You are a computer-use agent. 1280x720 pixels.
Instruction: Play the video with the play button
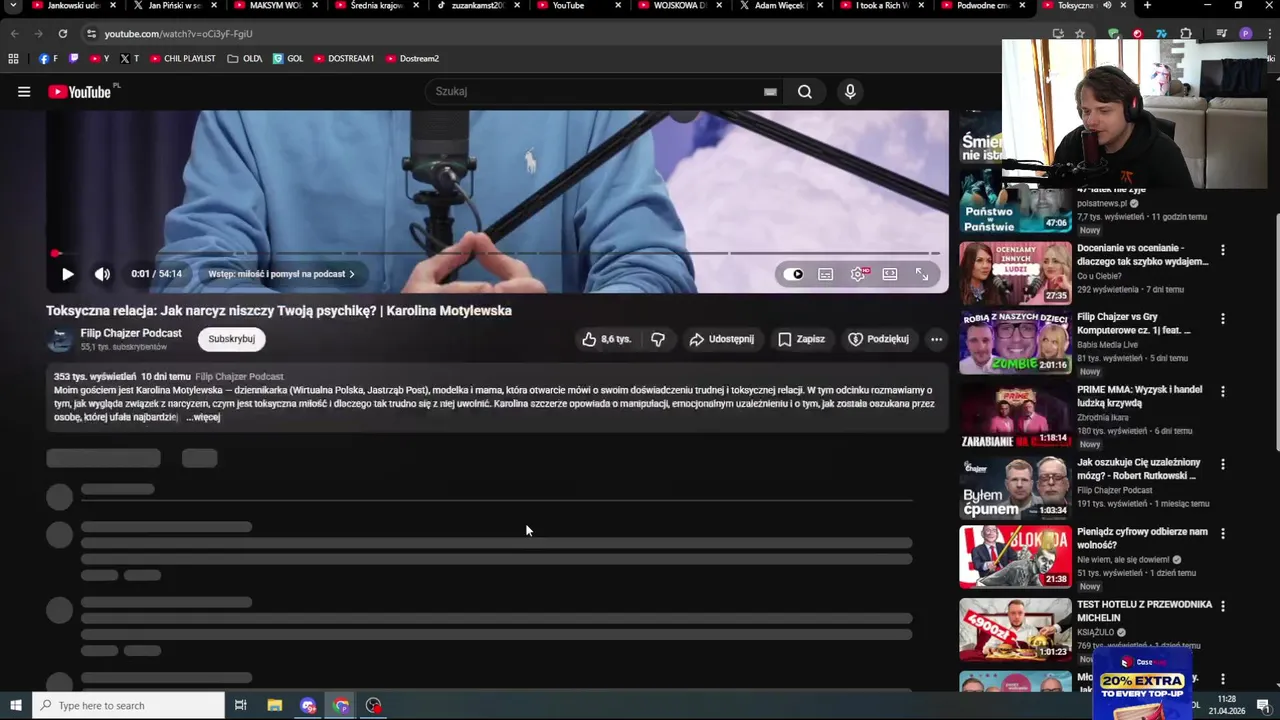67,274
